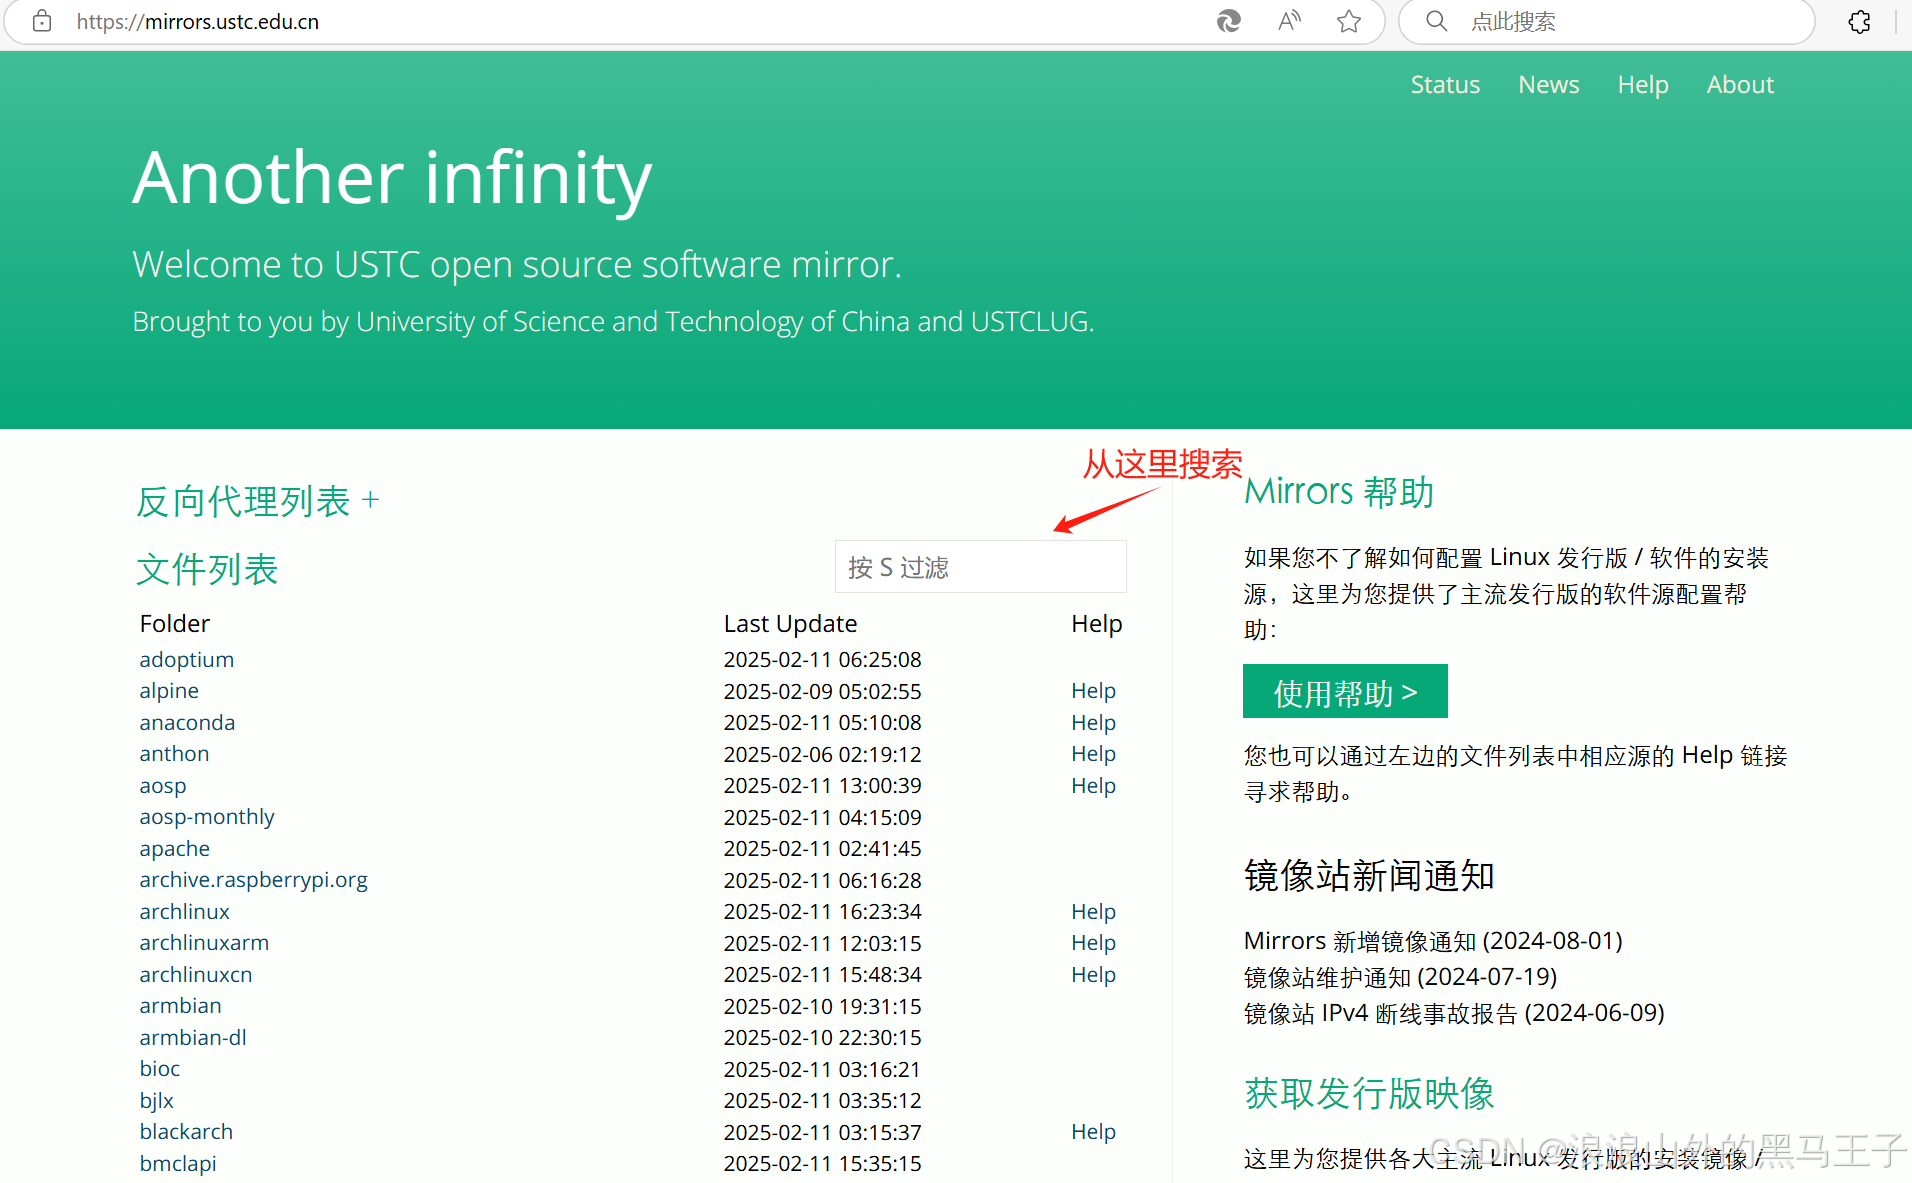Viewport: 1912px width, 1183px height.
Task: Click timestamp 2025-02-11 06:25:08
Action: coord(822,660)
